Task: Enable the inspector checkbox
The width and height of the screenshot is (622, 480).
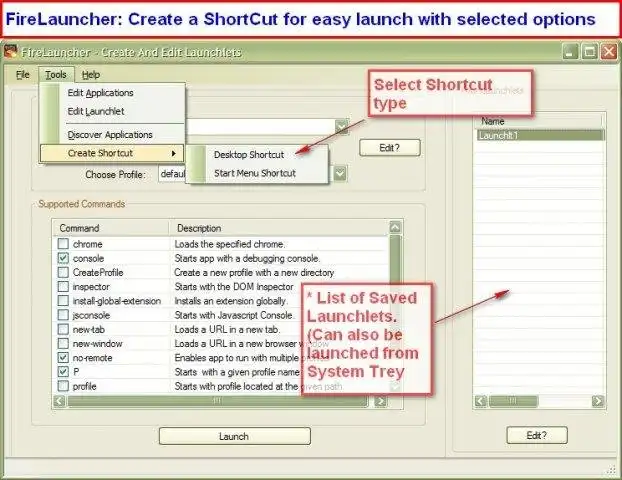Action: 63,286
